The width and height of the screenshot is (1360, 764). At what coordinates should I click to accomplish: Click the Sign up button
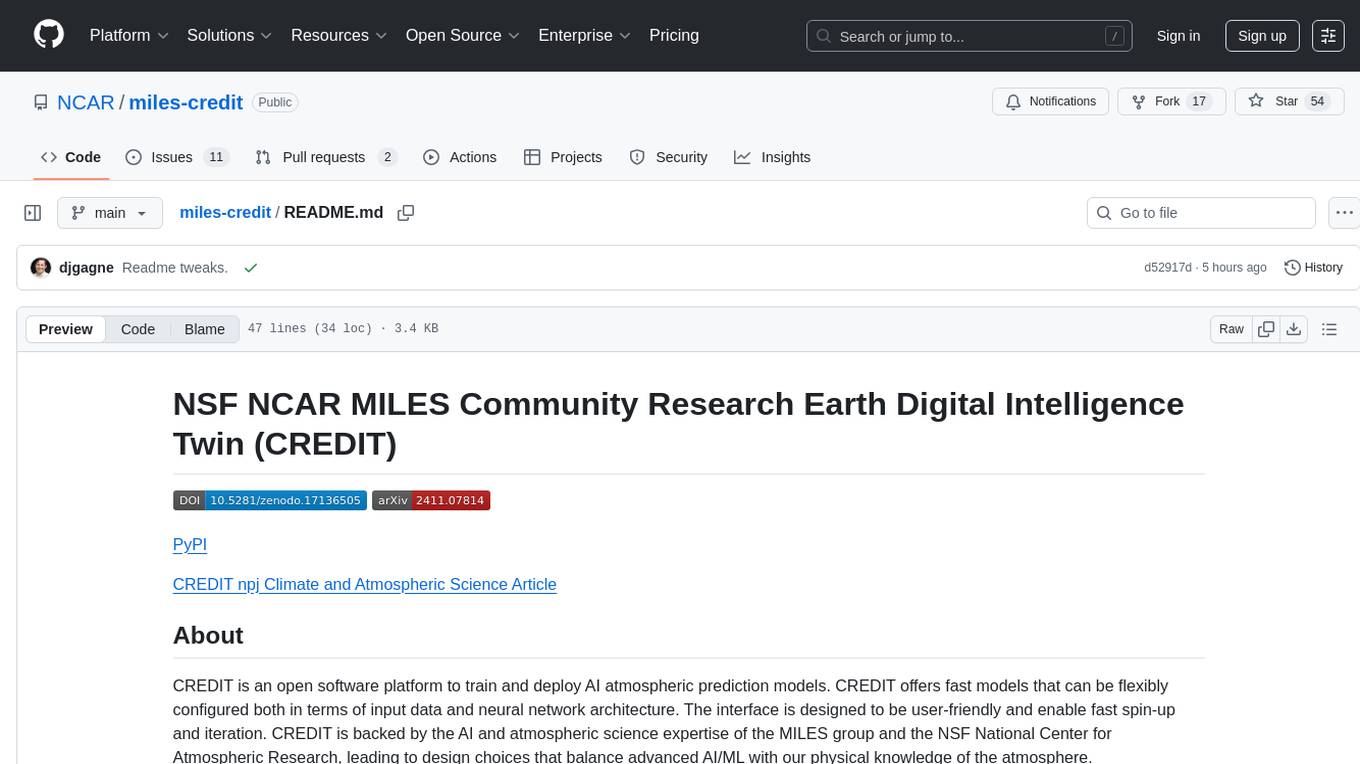click(1262, 35)
